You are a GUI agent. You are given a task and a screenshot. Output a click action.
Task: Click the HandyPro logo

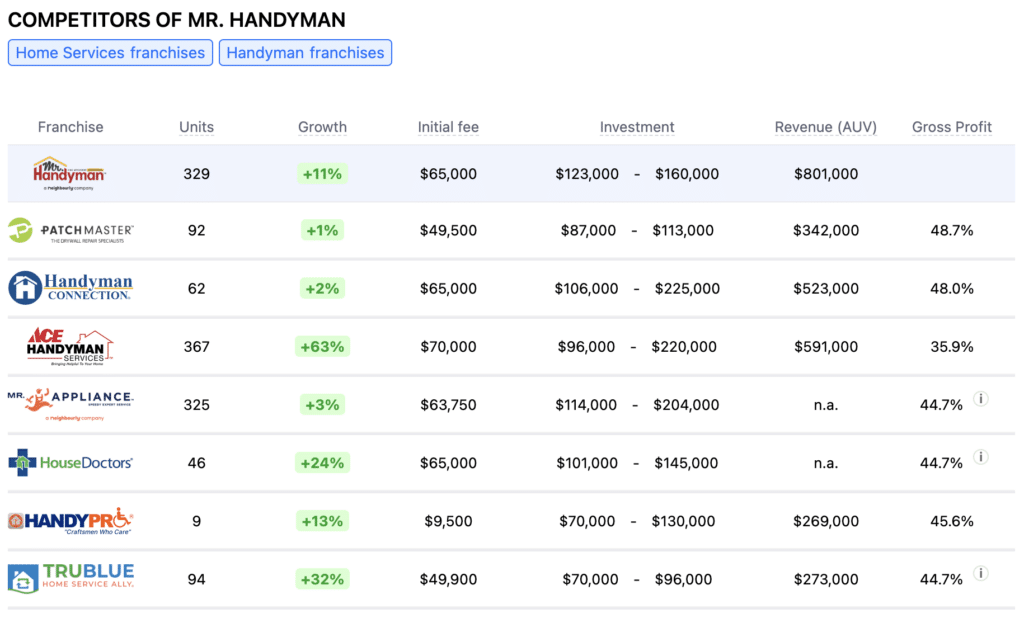pyautogui.click(x=71, y=521)
